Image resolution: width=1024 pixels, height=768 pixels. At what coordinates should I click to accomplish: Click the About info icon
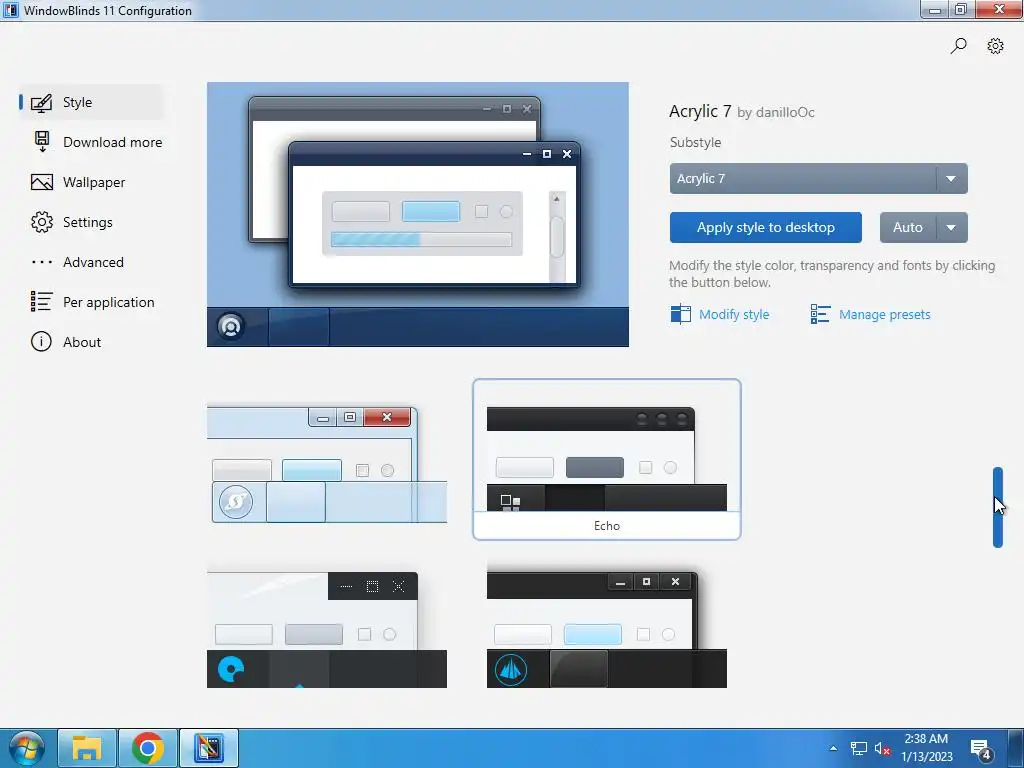pyautogui.click(x=41, y=342)
